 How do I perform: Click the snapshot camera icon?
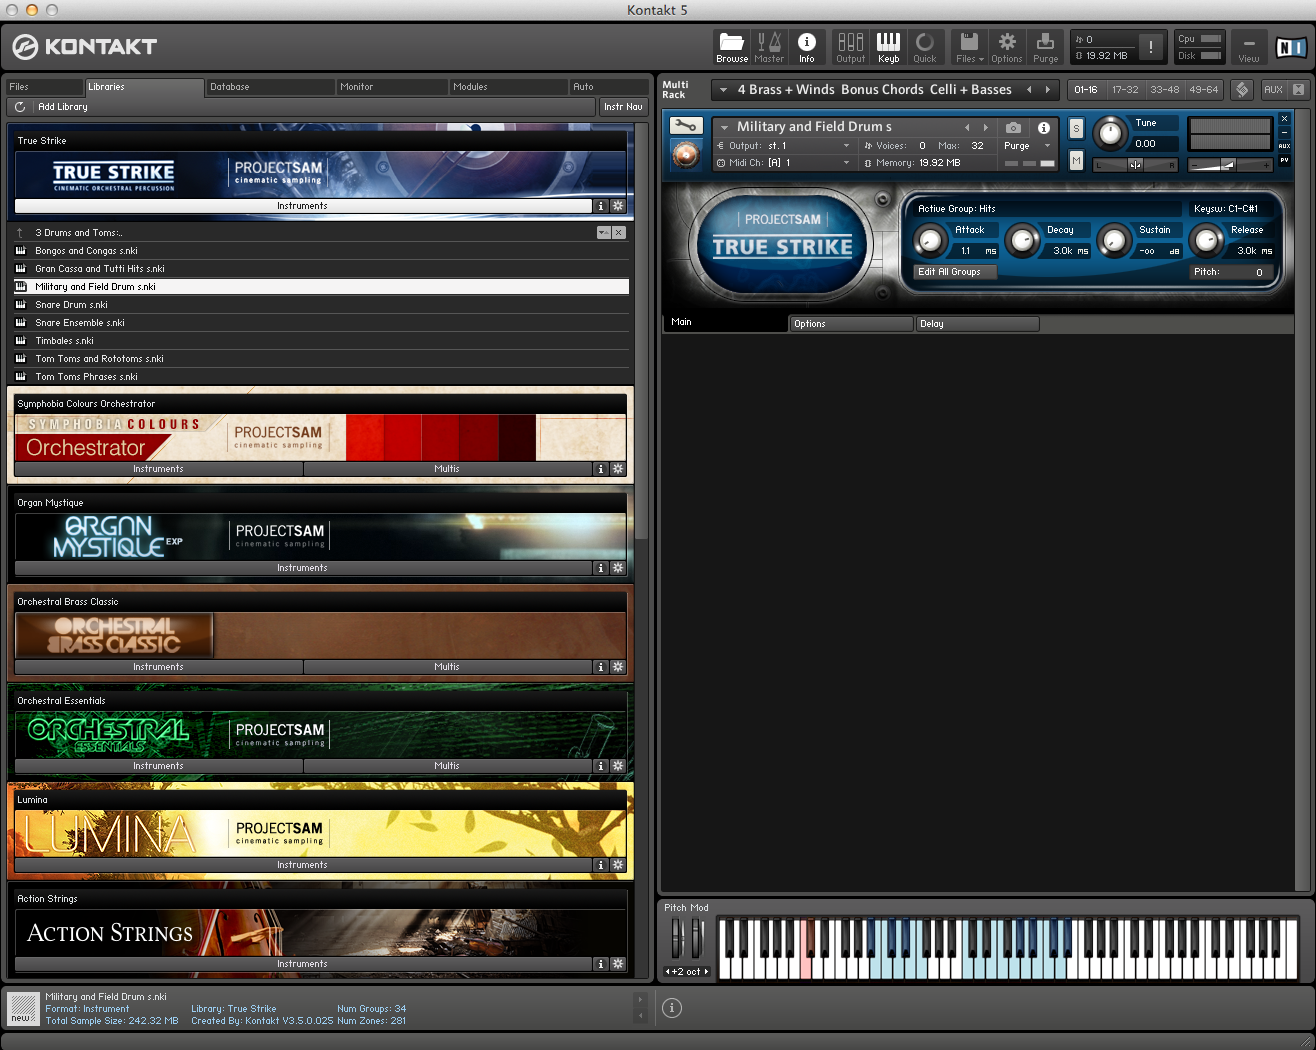tap(1013, 127)
